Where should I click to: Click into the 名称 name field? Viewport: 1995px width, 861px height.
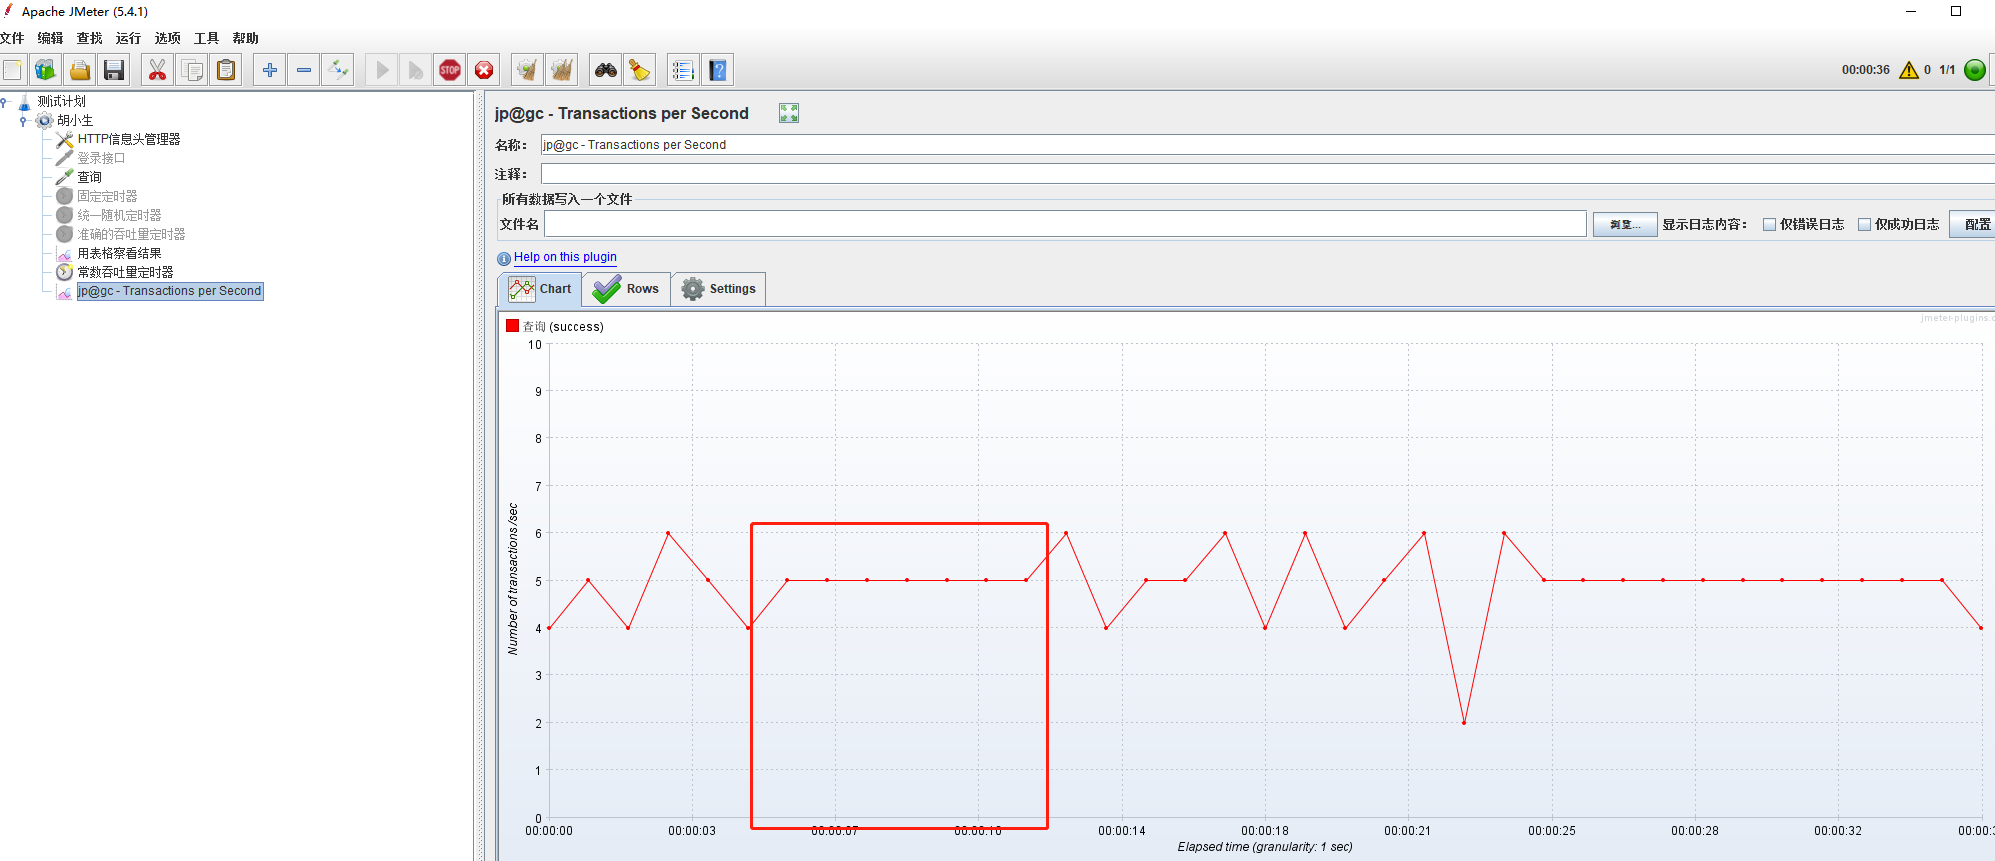pos(1267,145)
